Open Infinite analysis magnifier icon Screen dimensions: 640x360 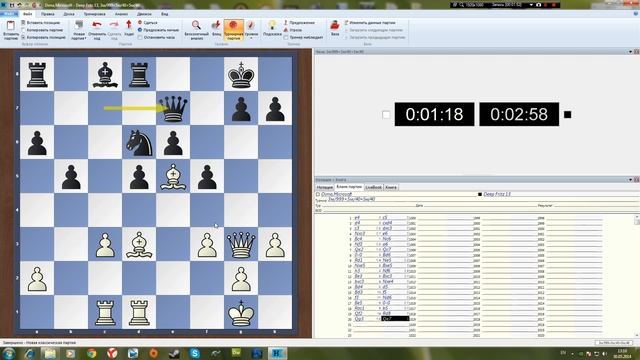[x=196, y=25]
